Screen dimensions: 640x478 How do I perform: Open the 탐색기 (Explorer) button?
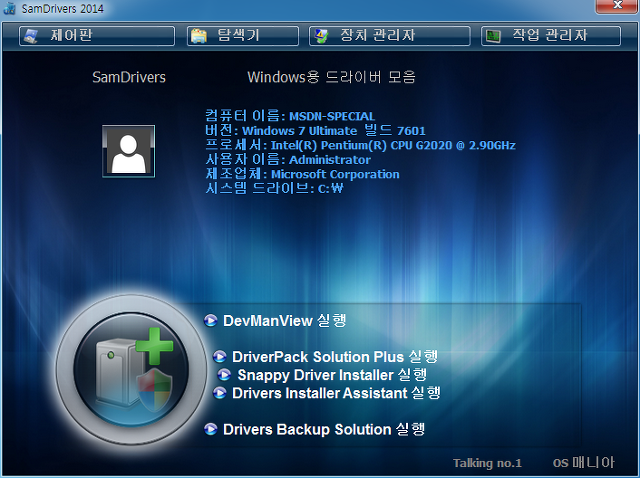[x=243, y=36]
